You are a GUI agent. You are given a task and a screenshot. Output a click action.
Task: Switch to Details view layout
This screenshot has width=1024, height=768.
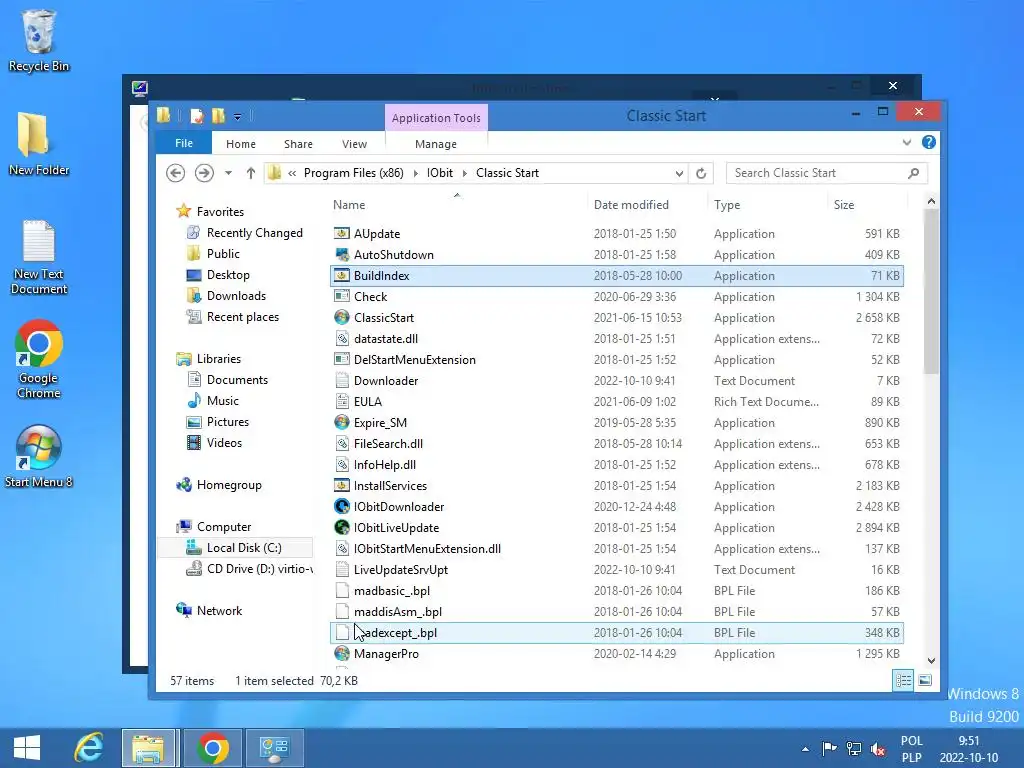[903, 680]
